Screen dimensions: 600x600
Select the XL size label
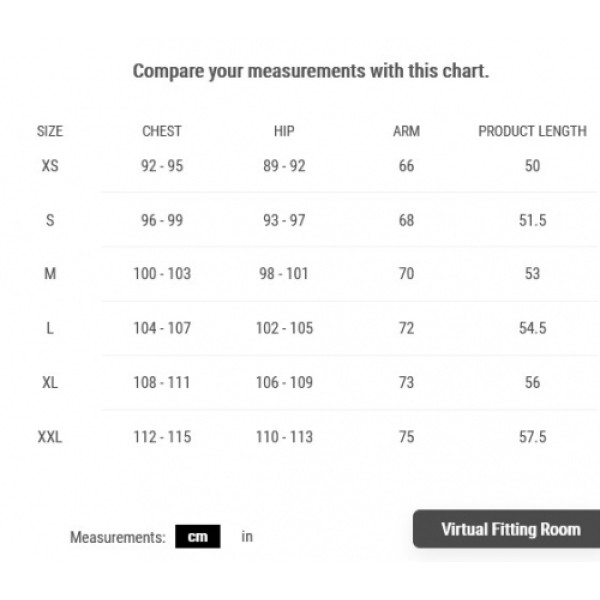[x=50, y=382]
